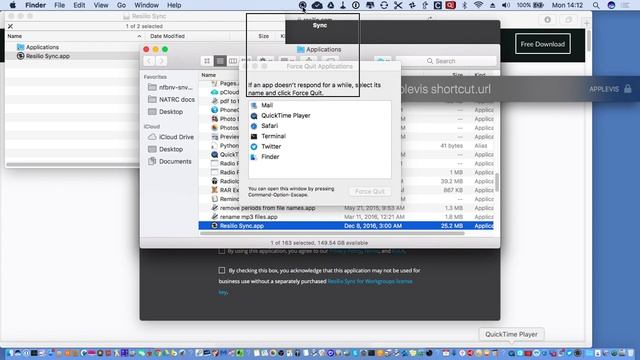Select Twitter in Force Quit list
640x360 pixels.
[x=320, y=146]
